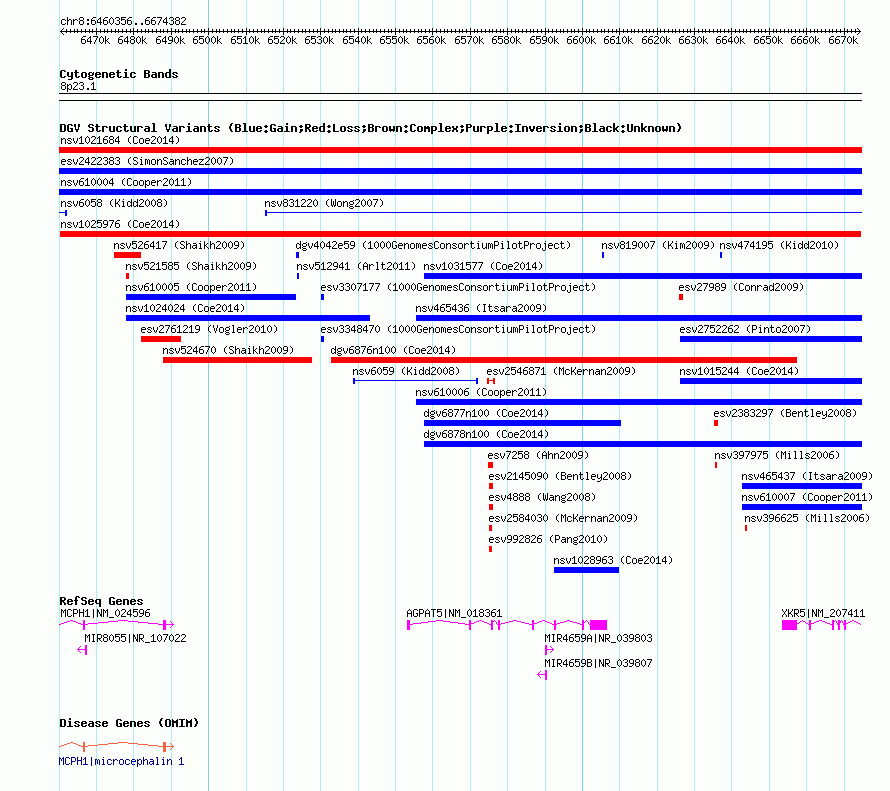Select nsv6059 (Kidd2008) variant label
This screenshot has height=791, width=890.
click(x=406, y=371)
